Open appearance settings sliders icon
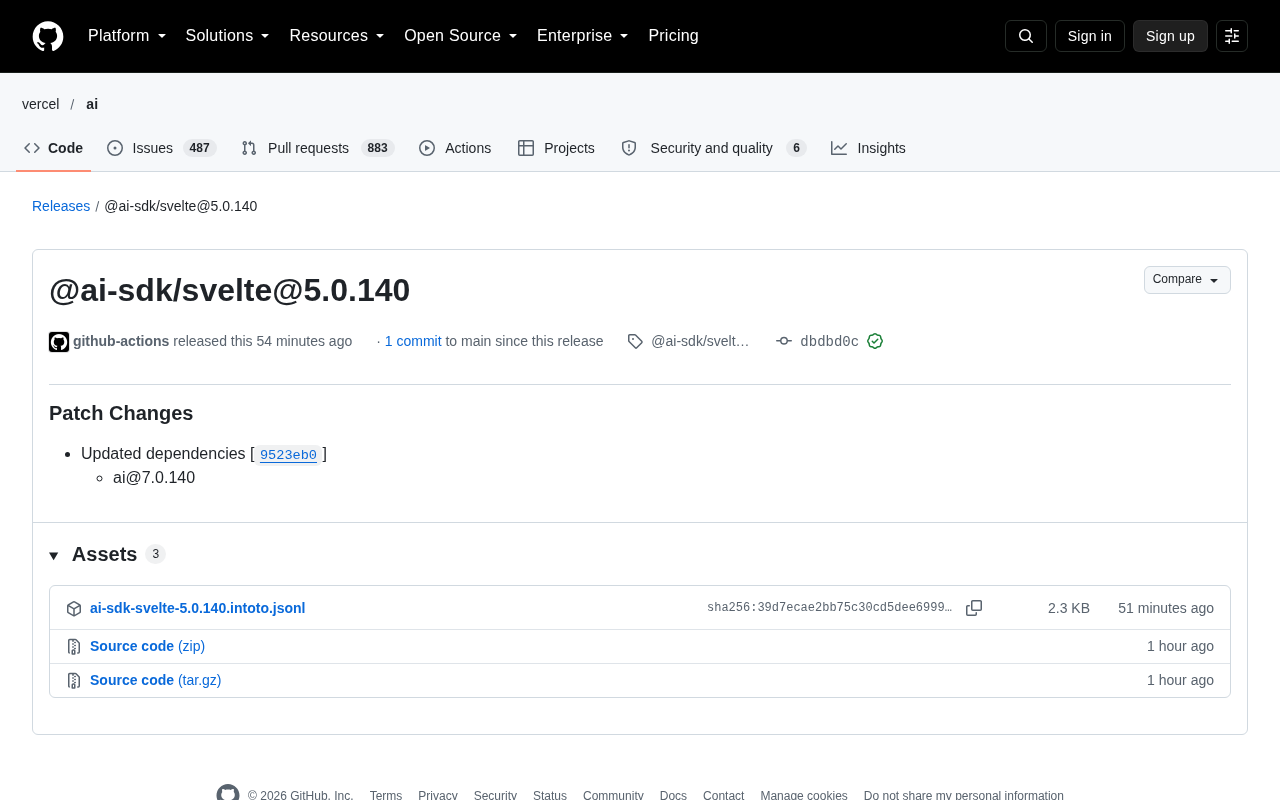Screen dimensions: 1280x800 point(1232,36)
